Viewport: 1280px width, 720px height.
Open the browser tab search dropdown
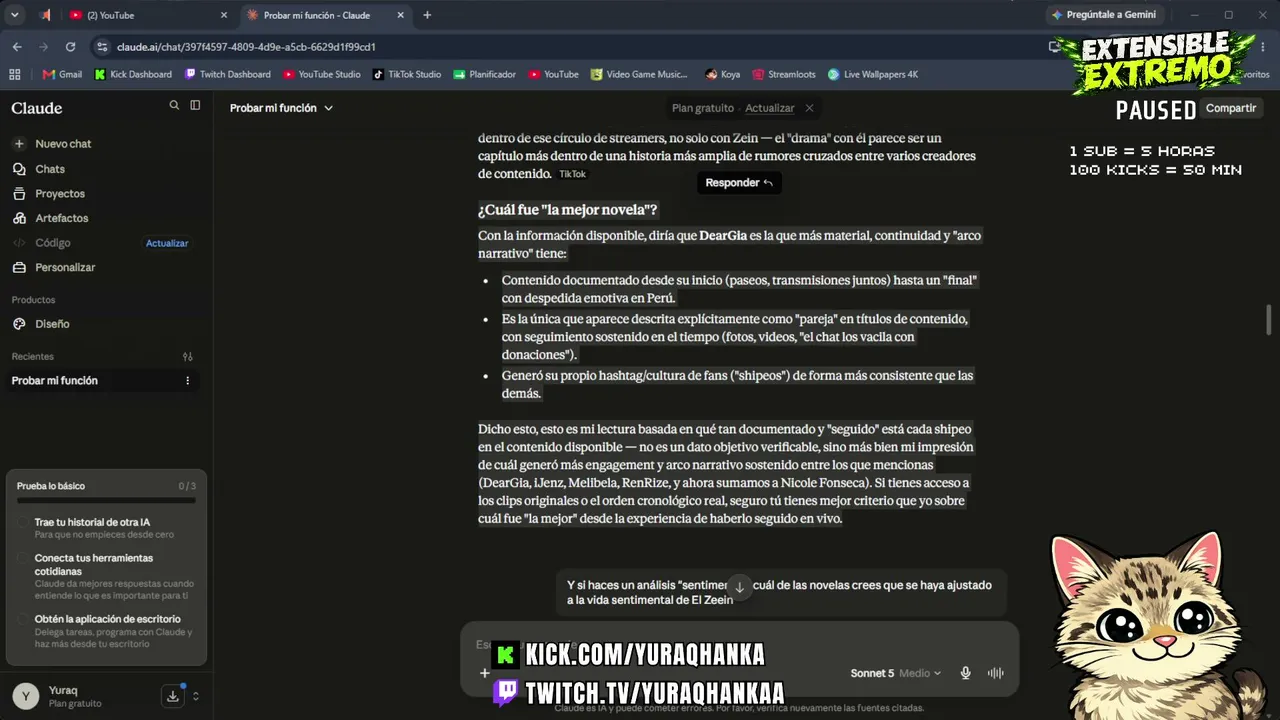[14, 15]
